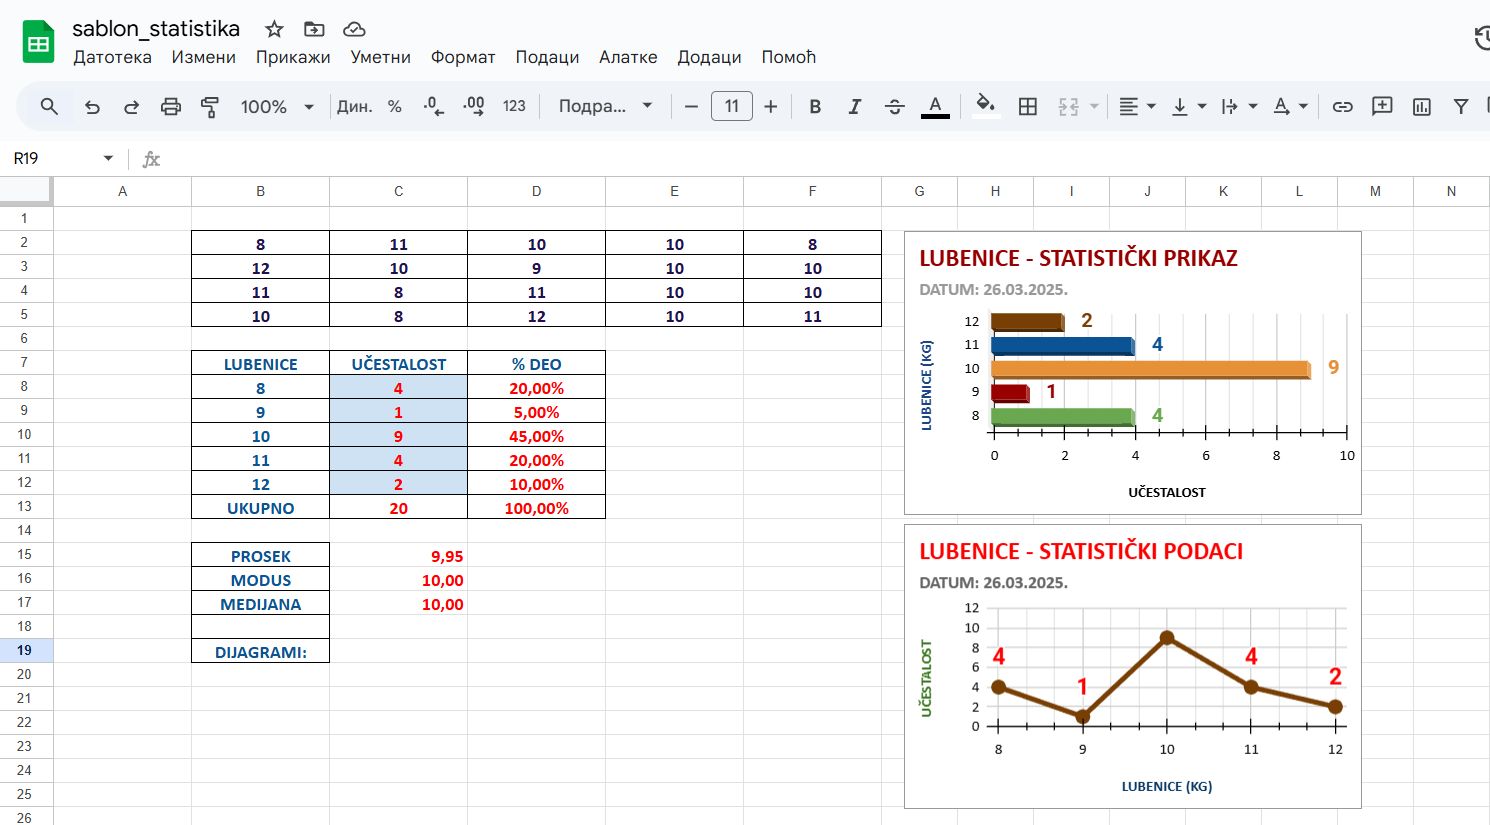Click the Insert chart icon

pos(1421,107)
